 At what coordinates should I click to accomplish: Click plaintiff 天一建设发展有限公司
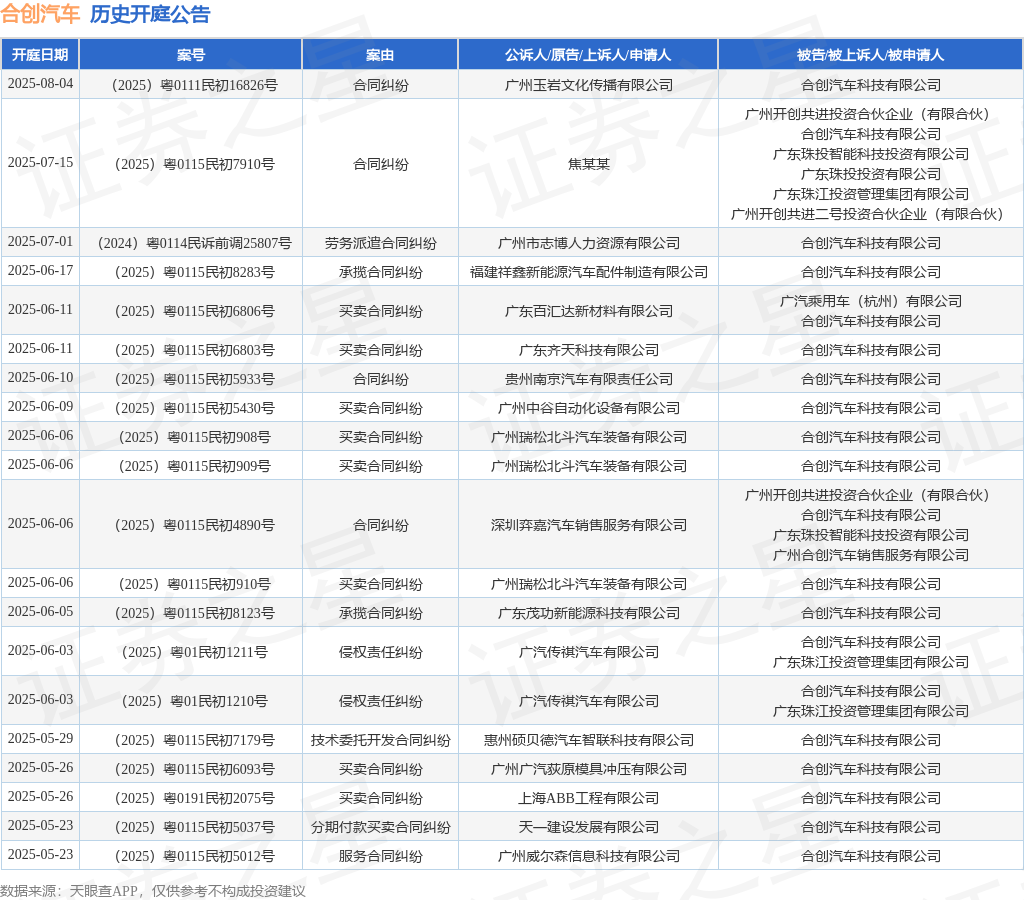point(588,827)
